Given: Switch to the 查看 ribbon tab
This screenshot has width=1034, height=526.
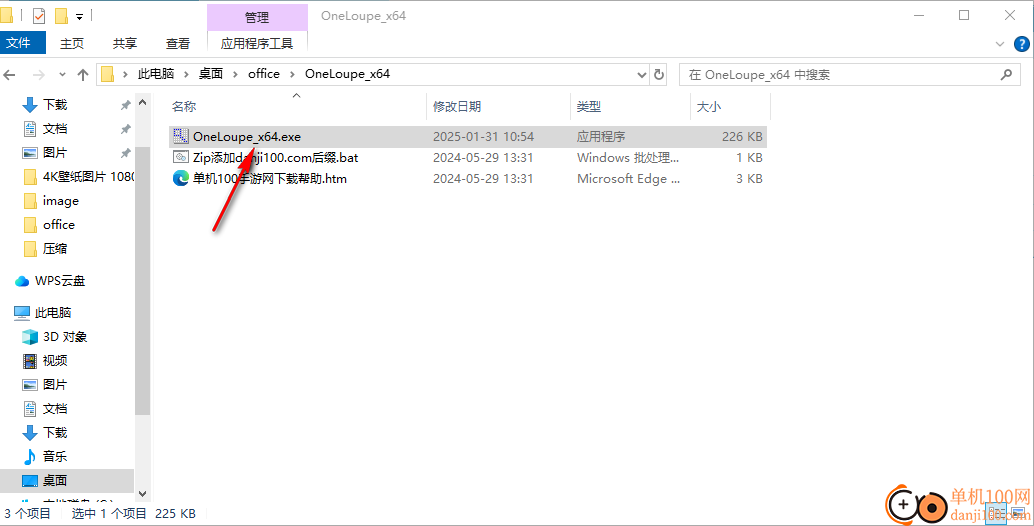Looking at the screenshot, I should tap(177, 44).
